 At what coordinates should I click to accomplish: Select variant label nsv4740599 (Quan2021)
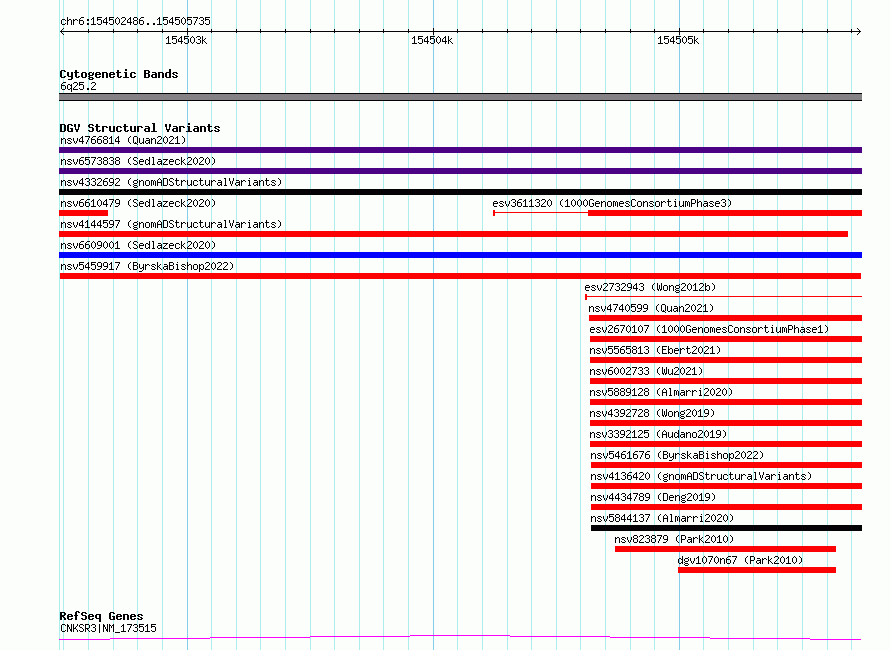651,308
